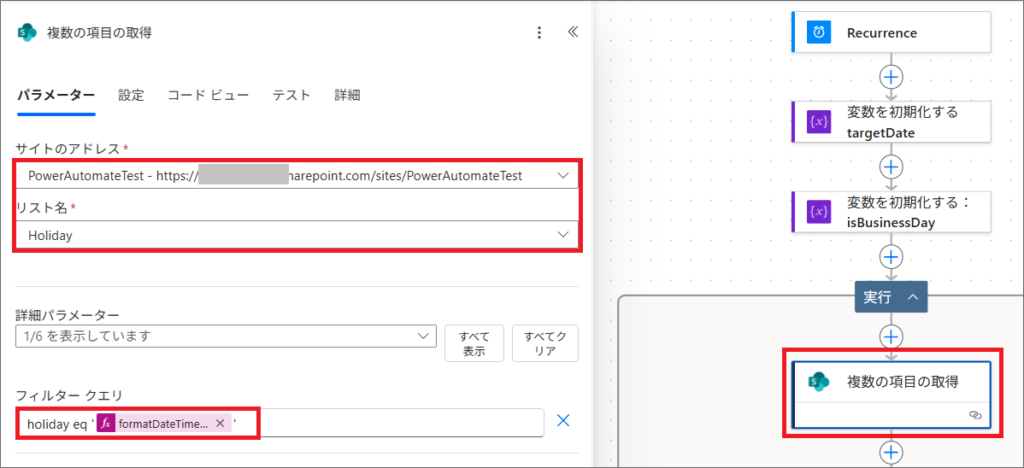Open the three-dot more options menu

539,32
